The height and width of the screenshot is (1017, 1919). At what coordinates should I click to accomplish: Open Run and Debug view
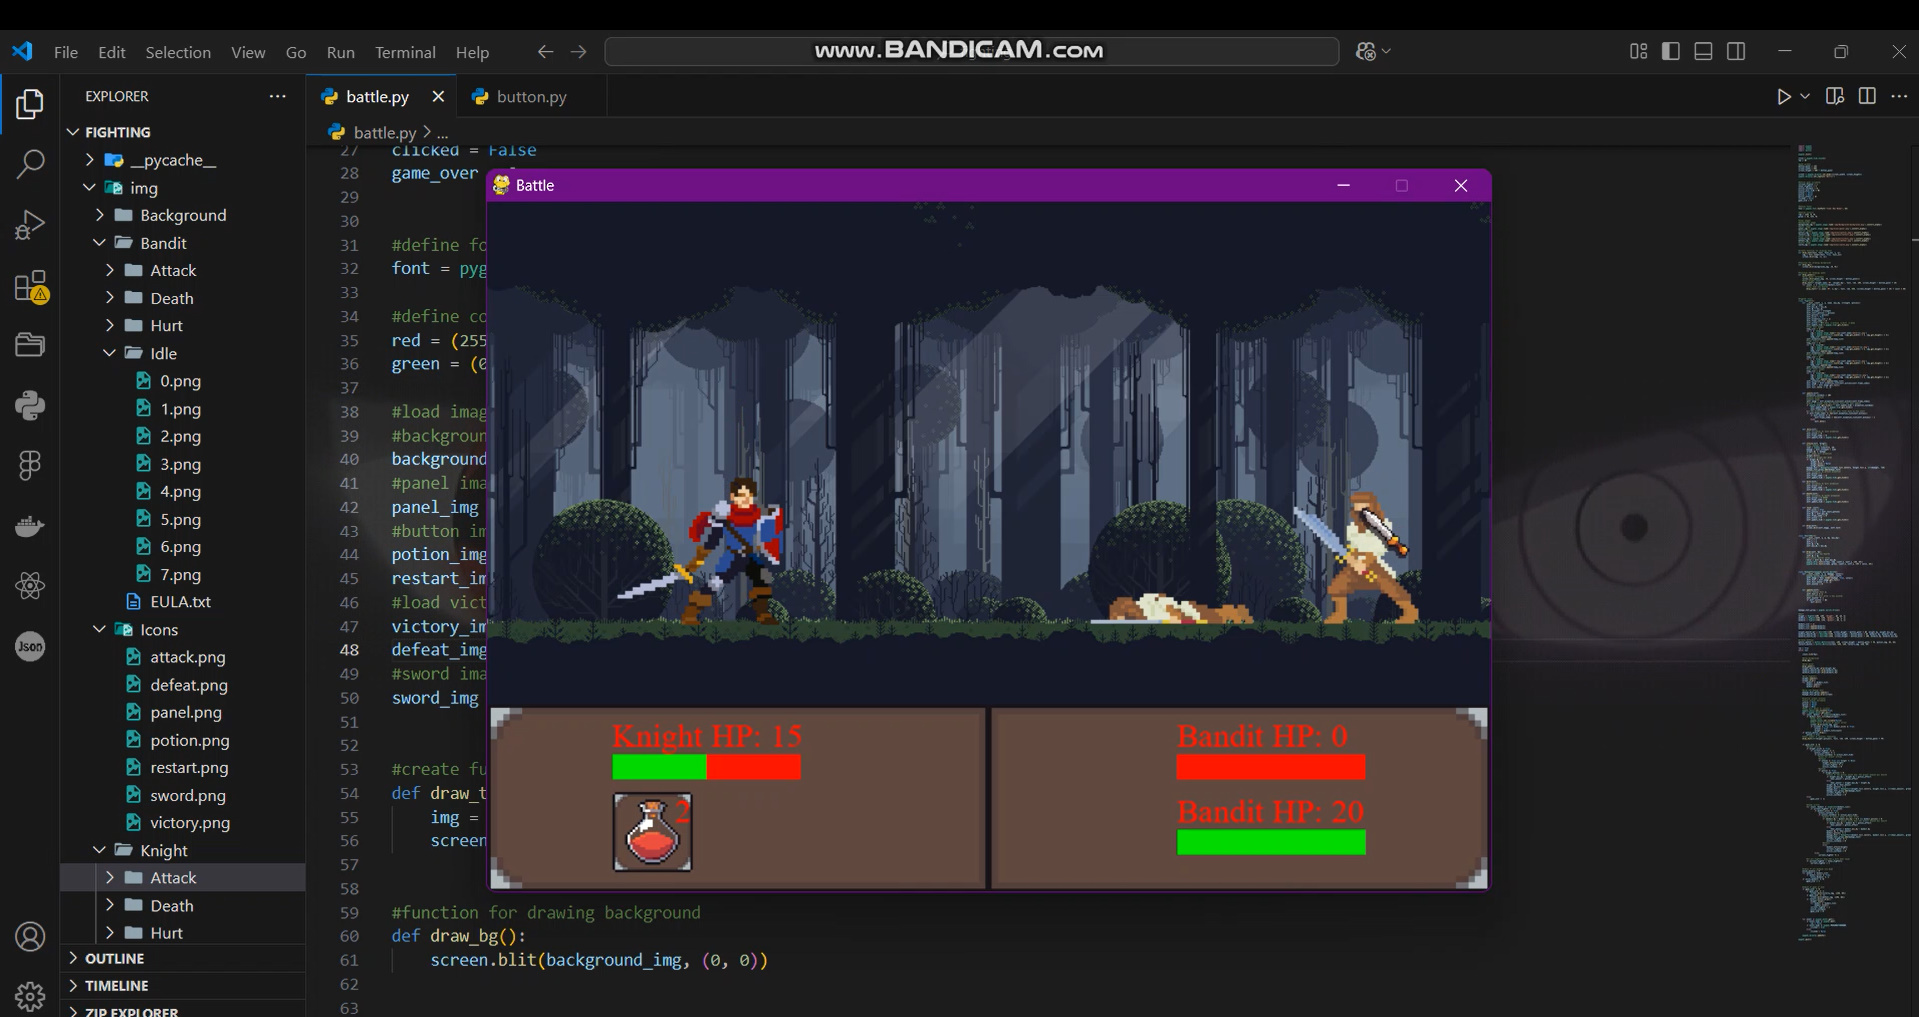coord(30,225)
